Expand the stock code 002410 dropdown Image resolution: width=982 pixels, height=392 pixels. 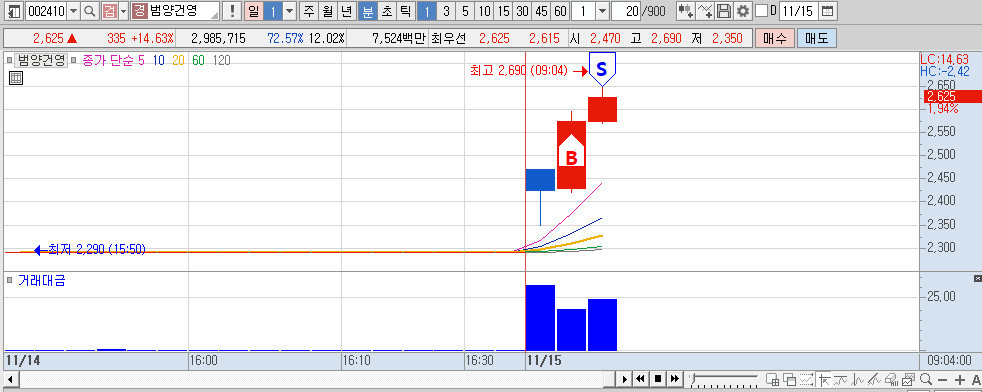tap(74, 11)
